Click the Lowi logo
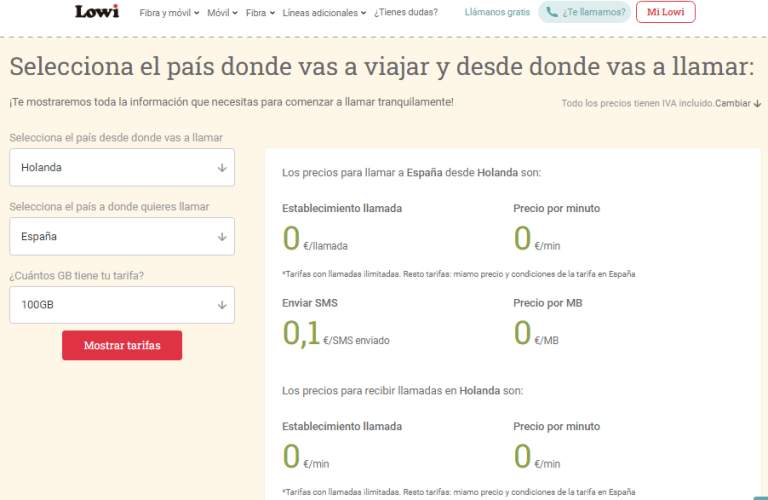 tap(97, 12)
